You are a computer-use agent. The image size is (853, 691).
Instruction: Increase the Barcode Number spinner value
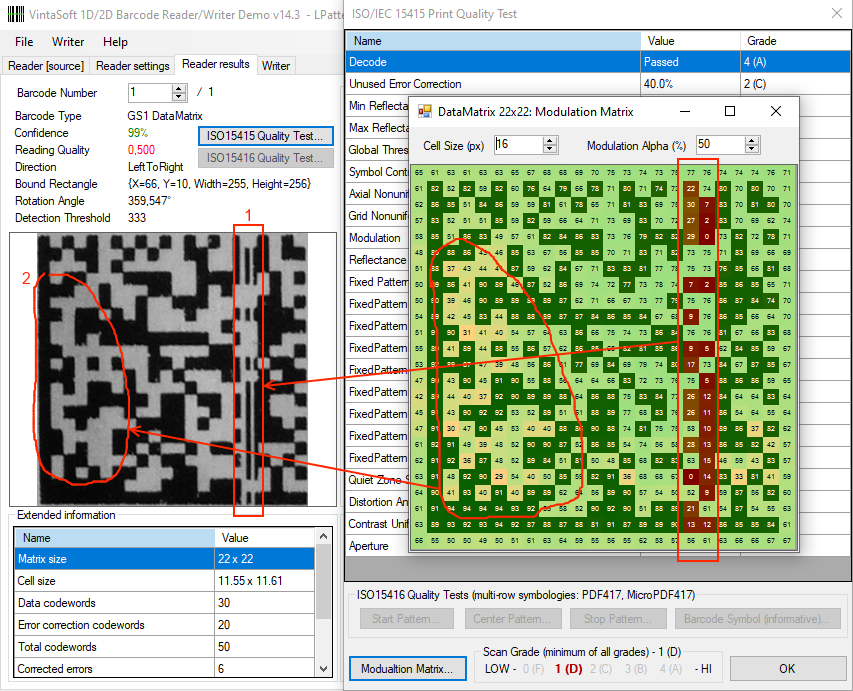179,88
